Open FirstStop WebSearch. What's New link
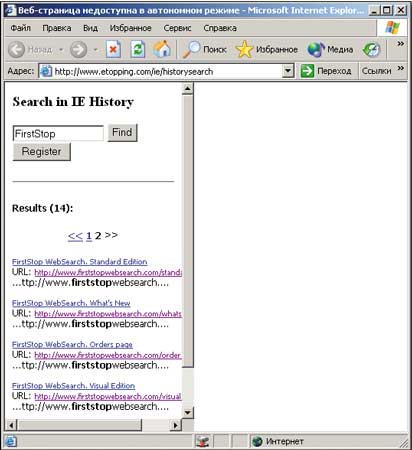The height and width of the screenshot is (450, 412). click(71, 303)
